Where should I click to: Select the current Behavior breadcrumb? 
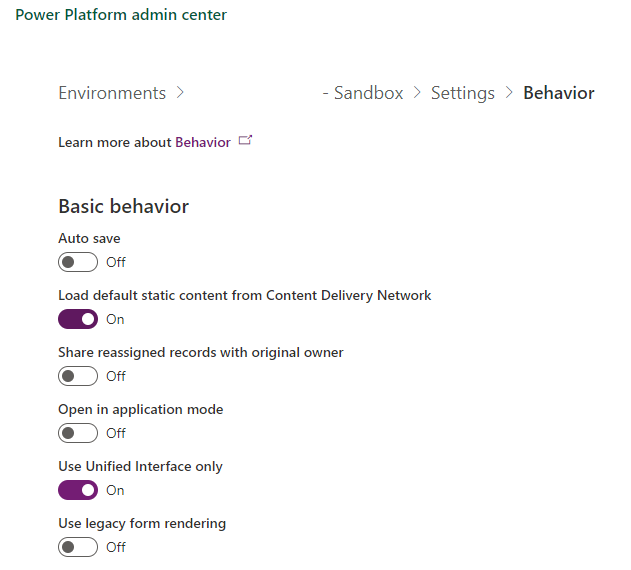click(558, 93)
